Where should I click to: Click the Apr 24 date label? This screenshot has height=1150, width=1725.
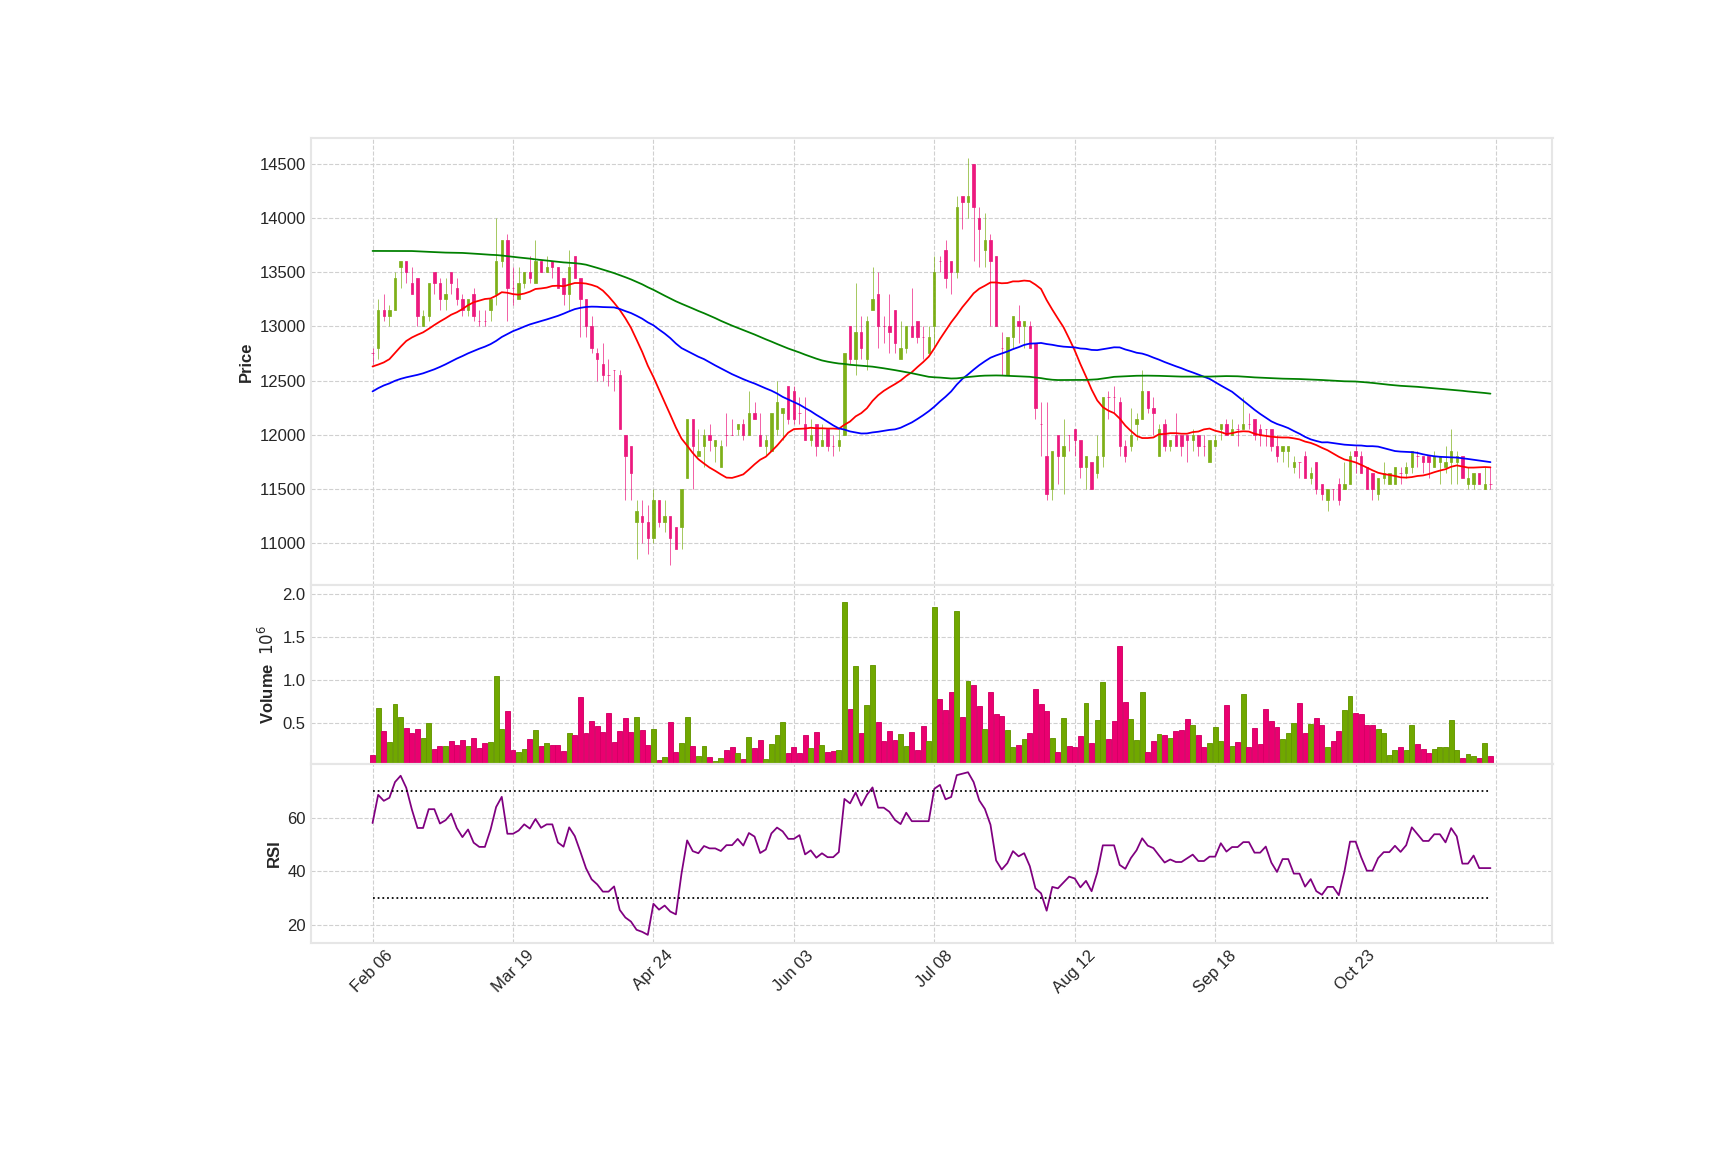(651, 971)
